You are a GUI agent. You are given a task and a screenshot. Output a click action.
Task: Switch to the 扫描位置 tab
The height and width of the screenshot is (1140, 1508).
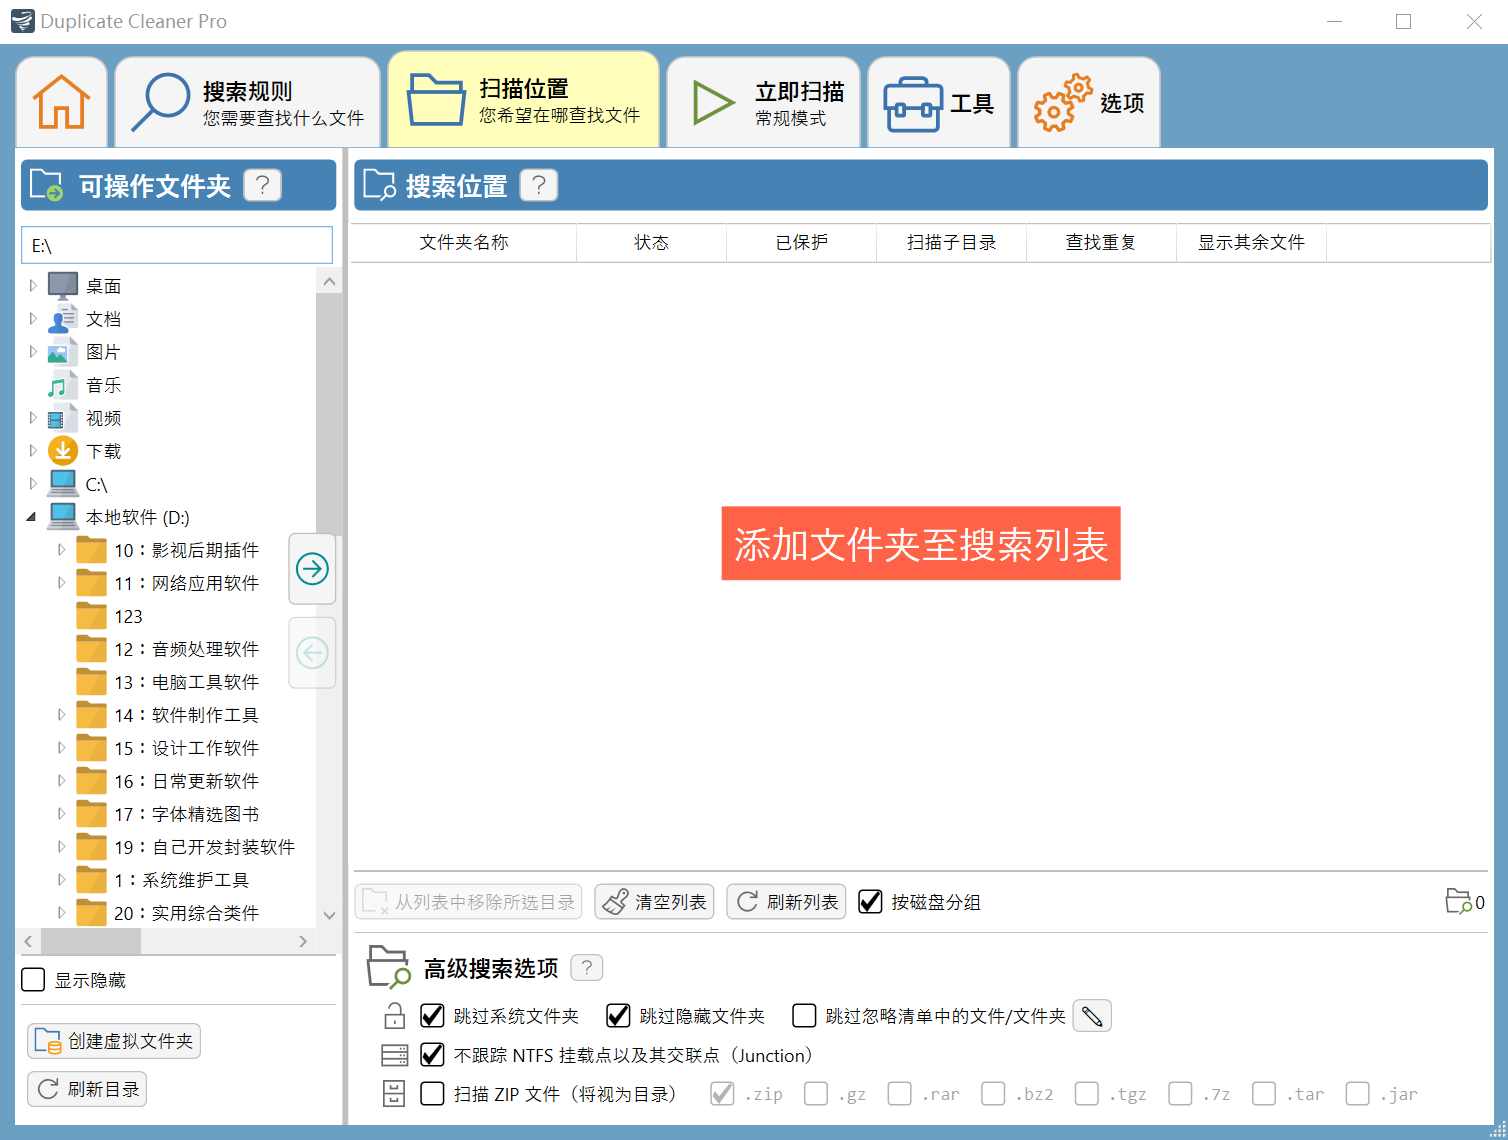(523, 101)
